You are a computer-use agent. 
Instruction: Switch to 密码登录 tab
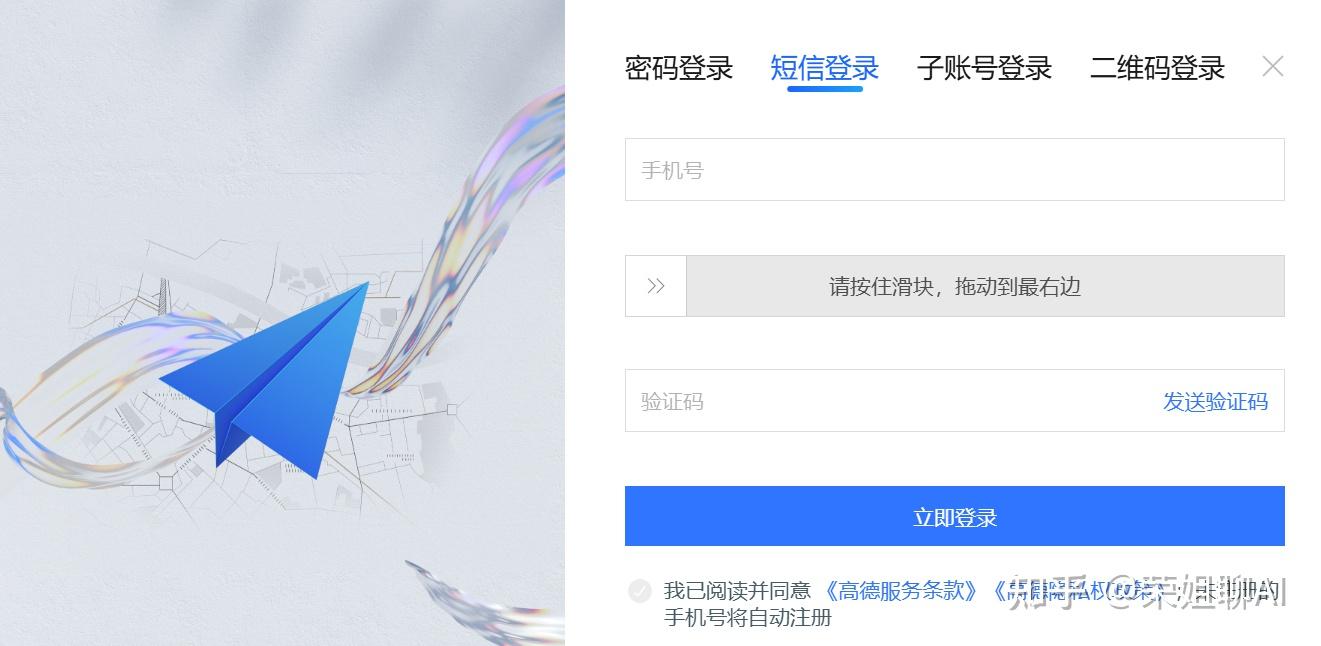point(679,68)
